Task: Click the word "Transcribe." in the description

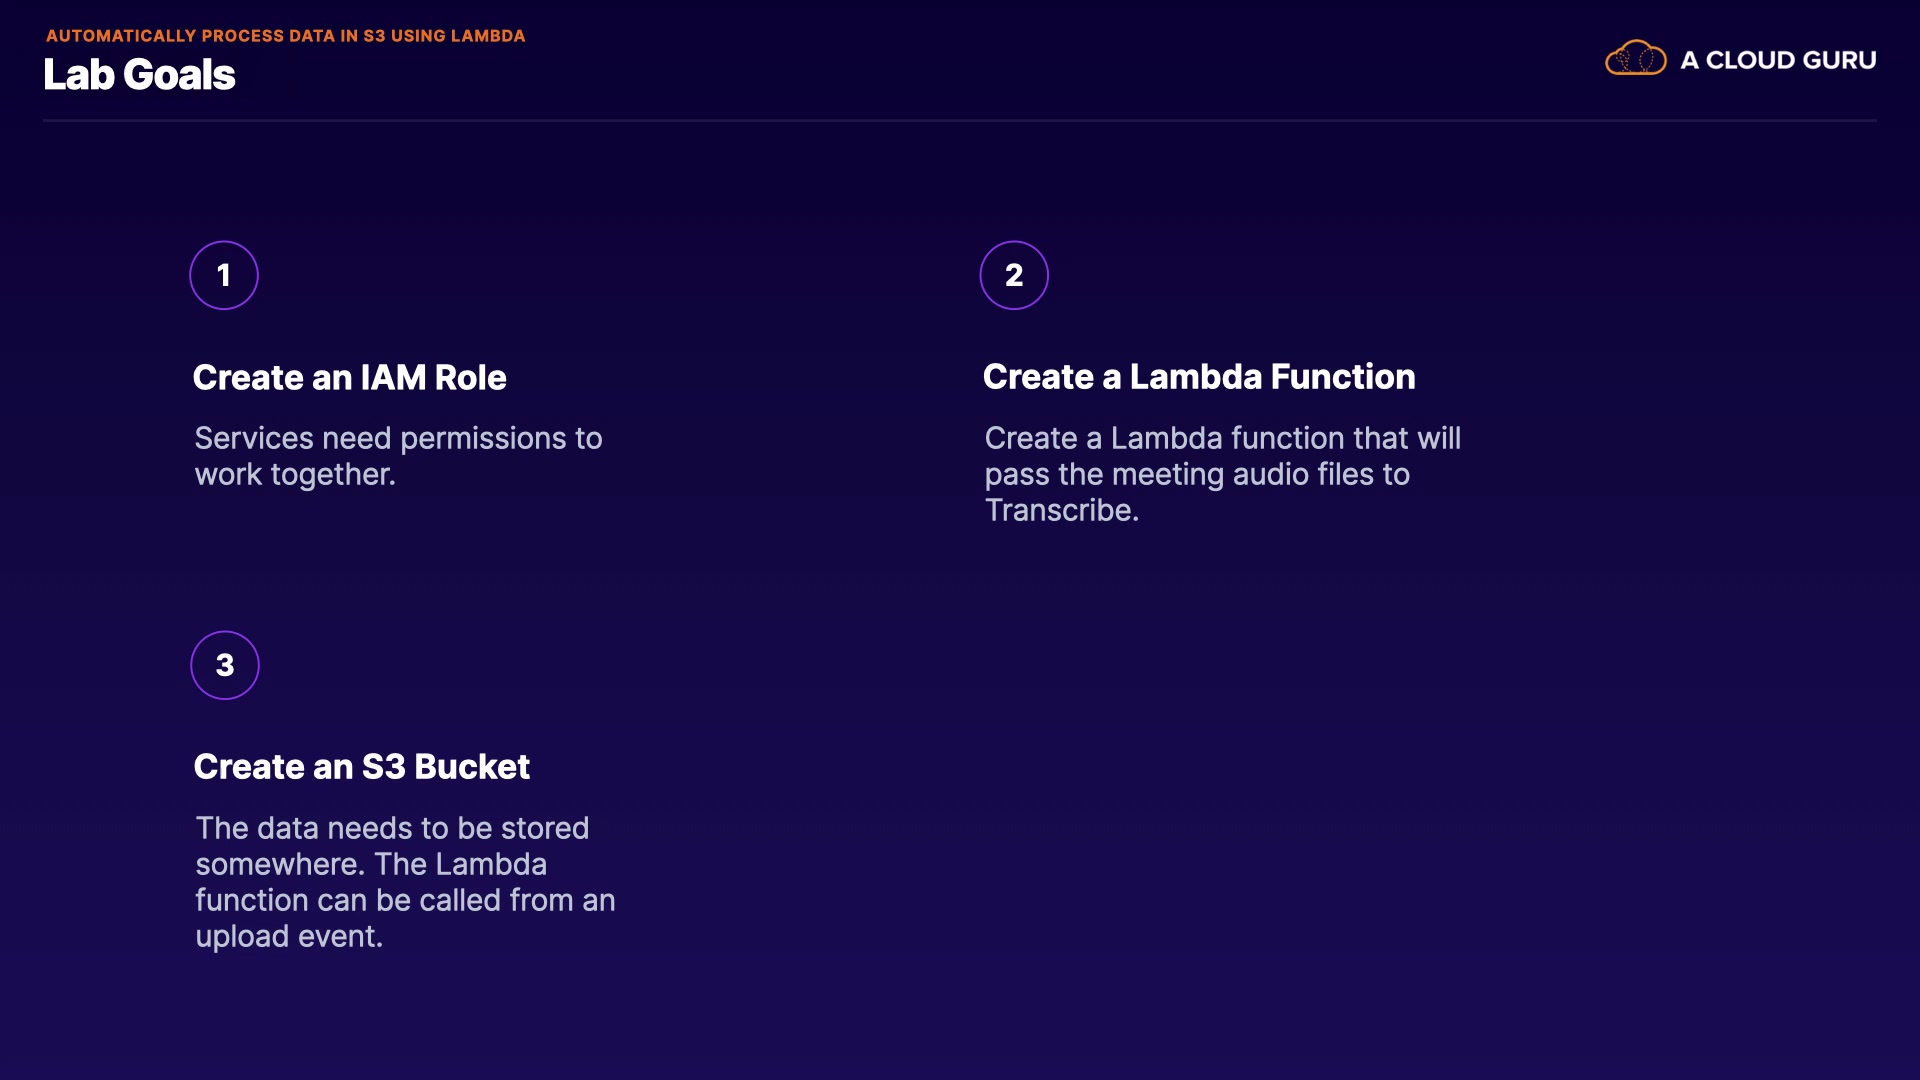Action: [x=1061, y=510]
